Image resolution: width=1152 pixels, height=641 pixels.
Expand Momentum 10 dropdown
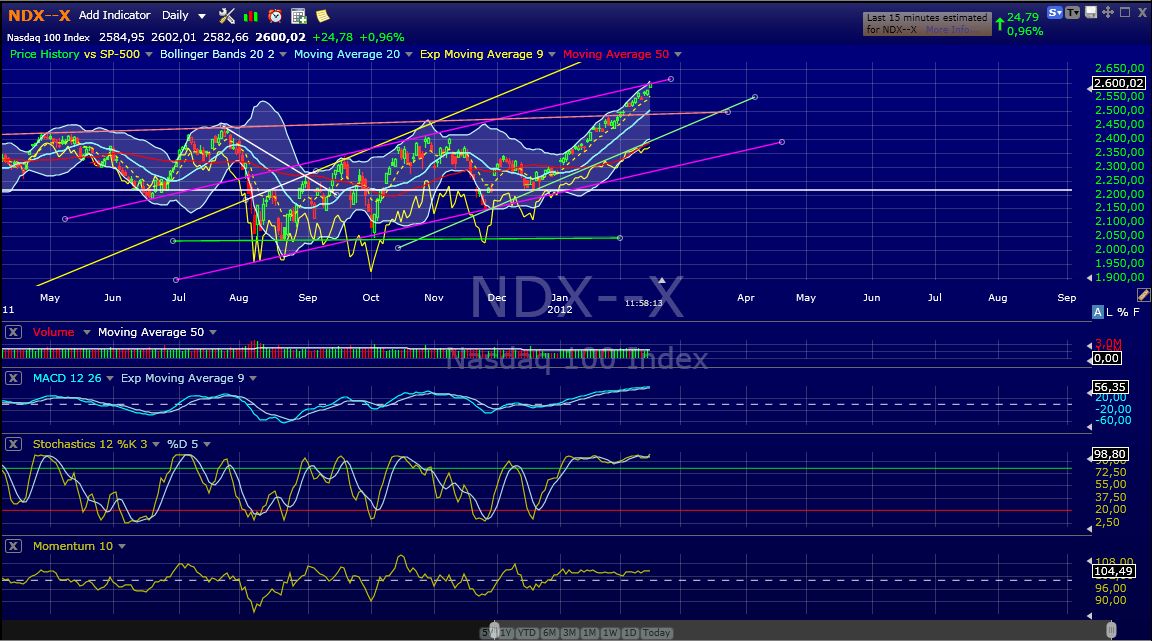coord(121,546)
